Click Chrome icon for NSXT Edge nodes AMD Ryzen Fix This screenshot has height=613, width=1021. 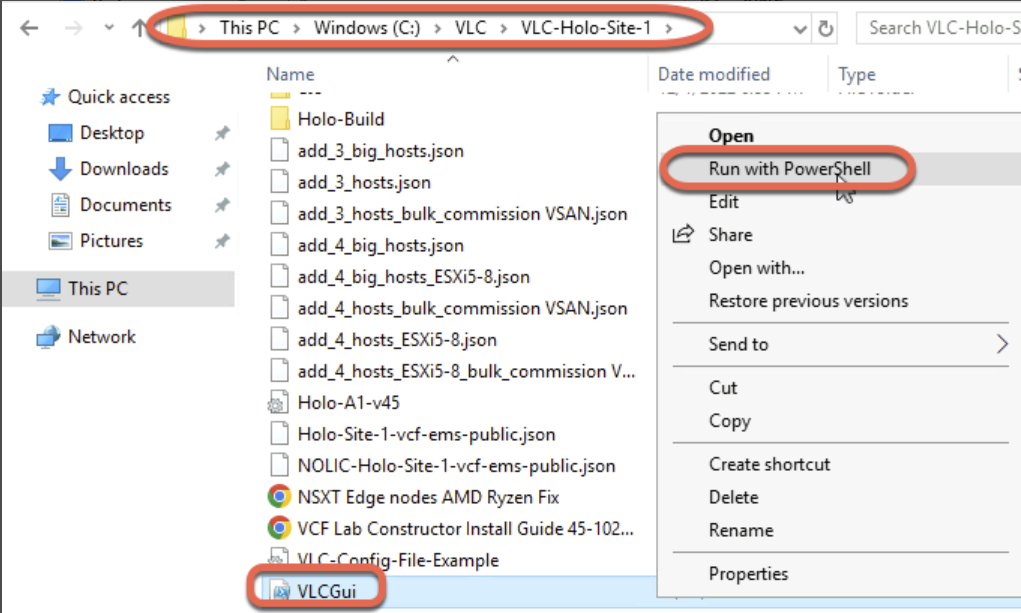click(279, 497)
